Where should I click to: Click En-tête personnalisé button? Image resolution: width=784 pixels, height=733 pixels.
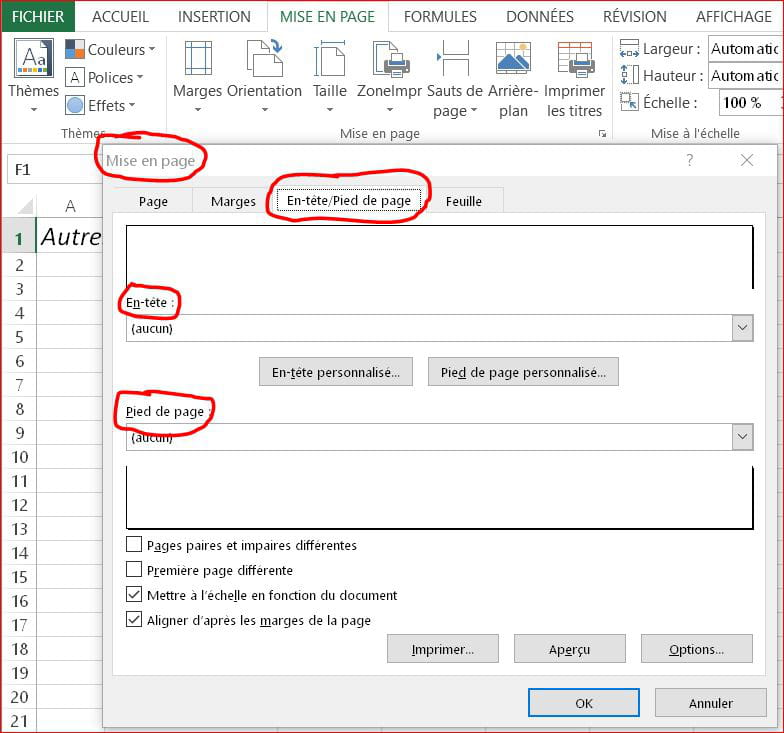336,372
